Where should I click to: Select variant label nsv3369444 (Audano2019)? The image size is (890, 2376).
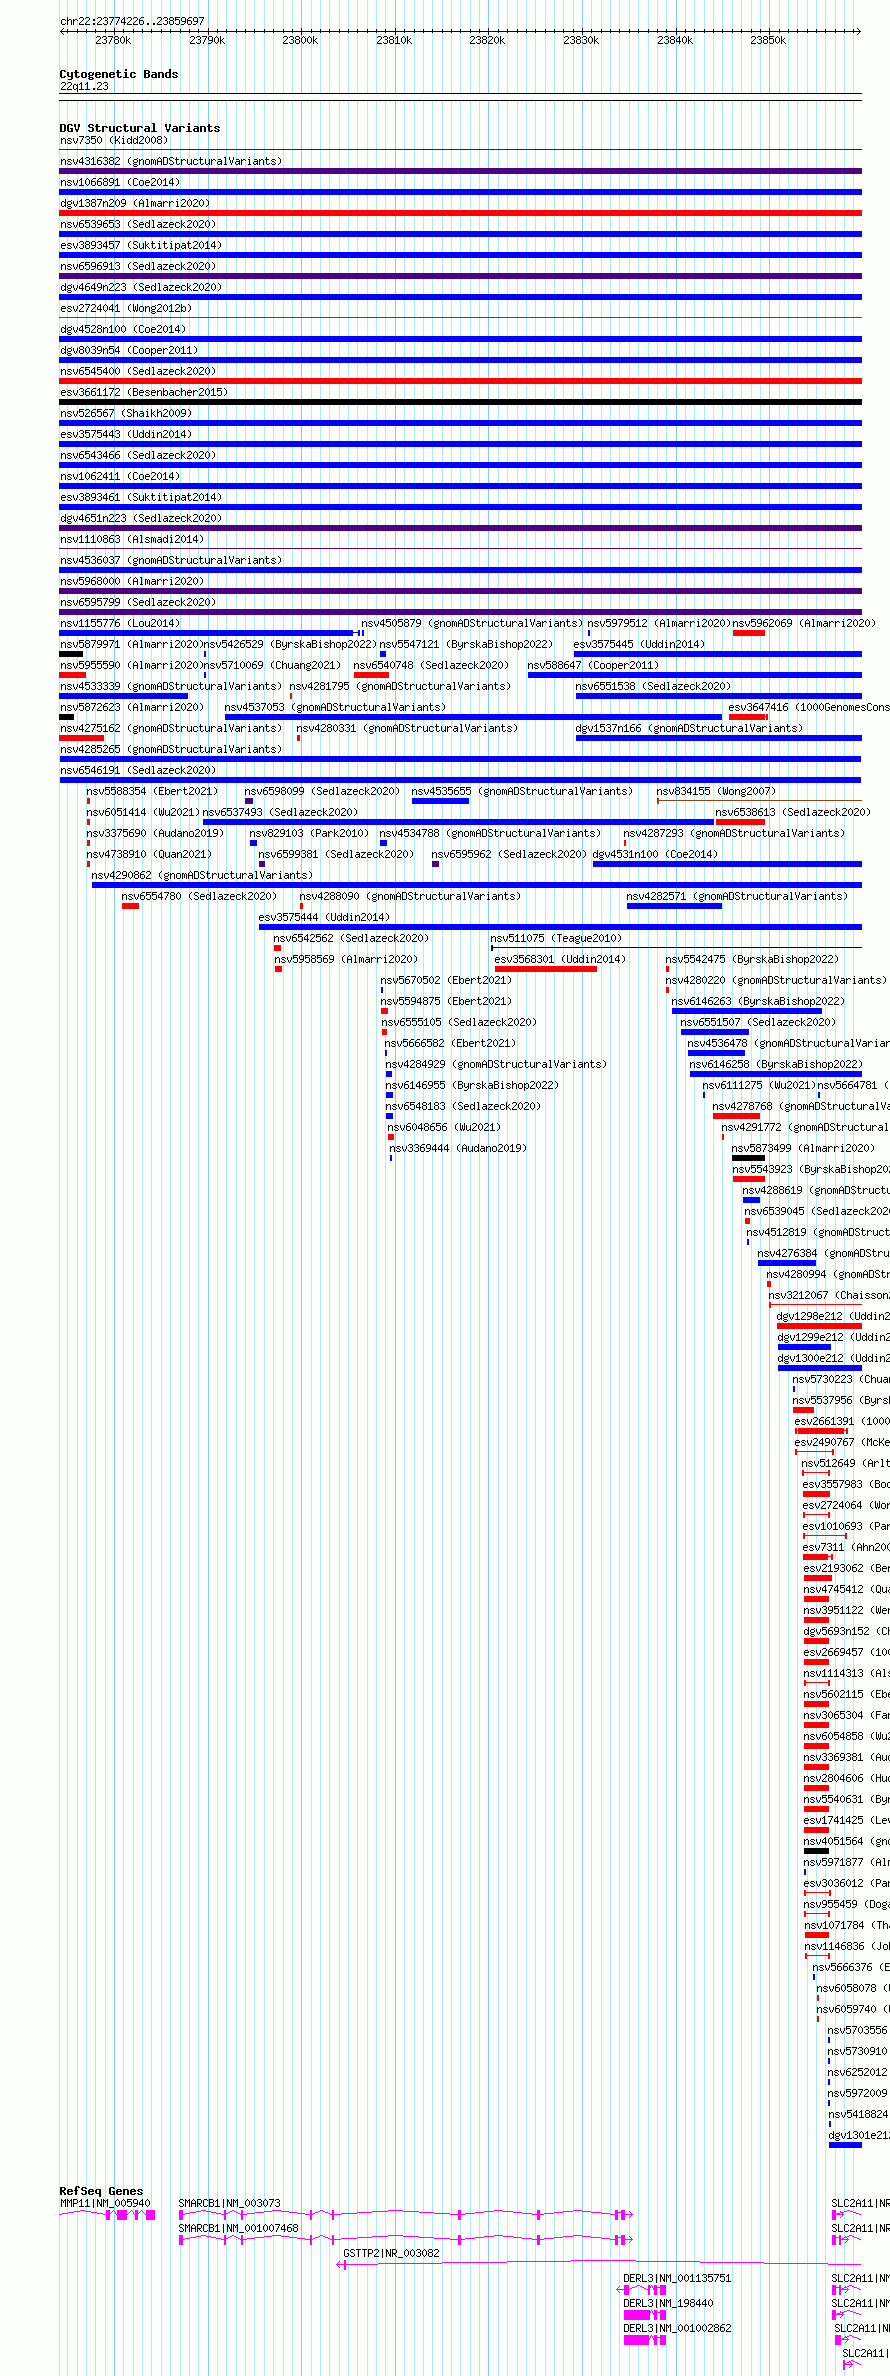[x=458, y=1148]
